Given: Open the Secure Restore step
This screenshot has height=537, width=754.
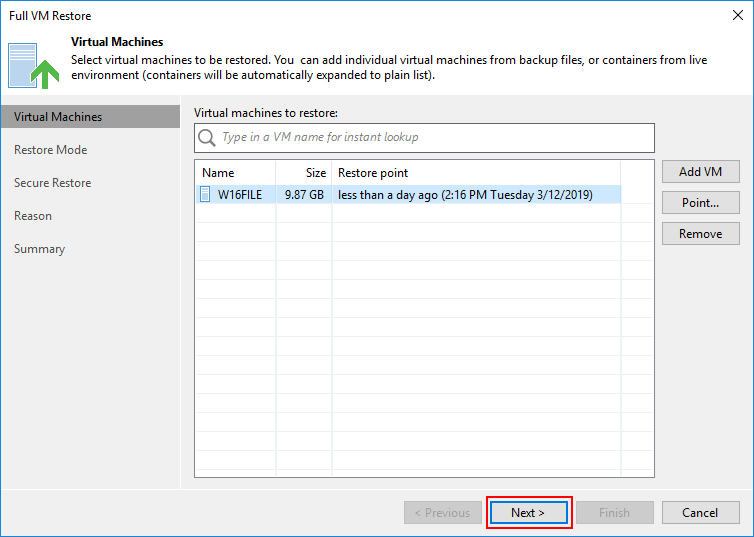Looking at the screenshot, I should [x=52, y=183].
